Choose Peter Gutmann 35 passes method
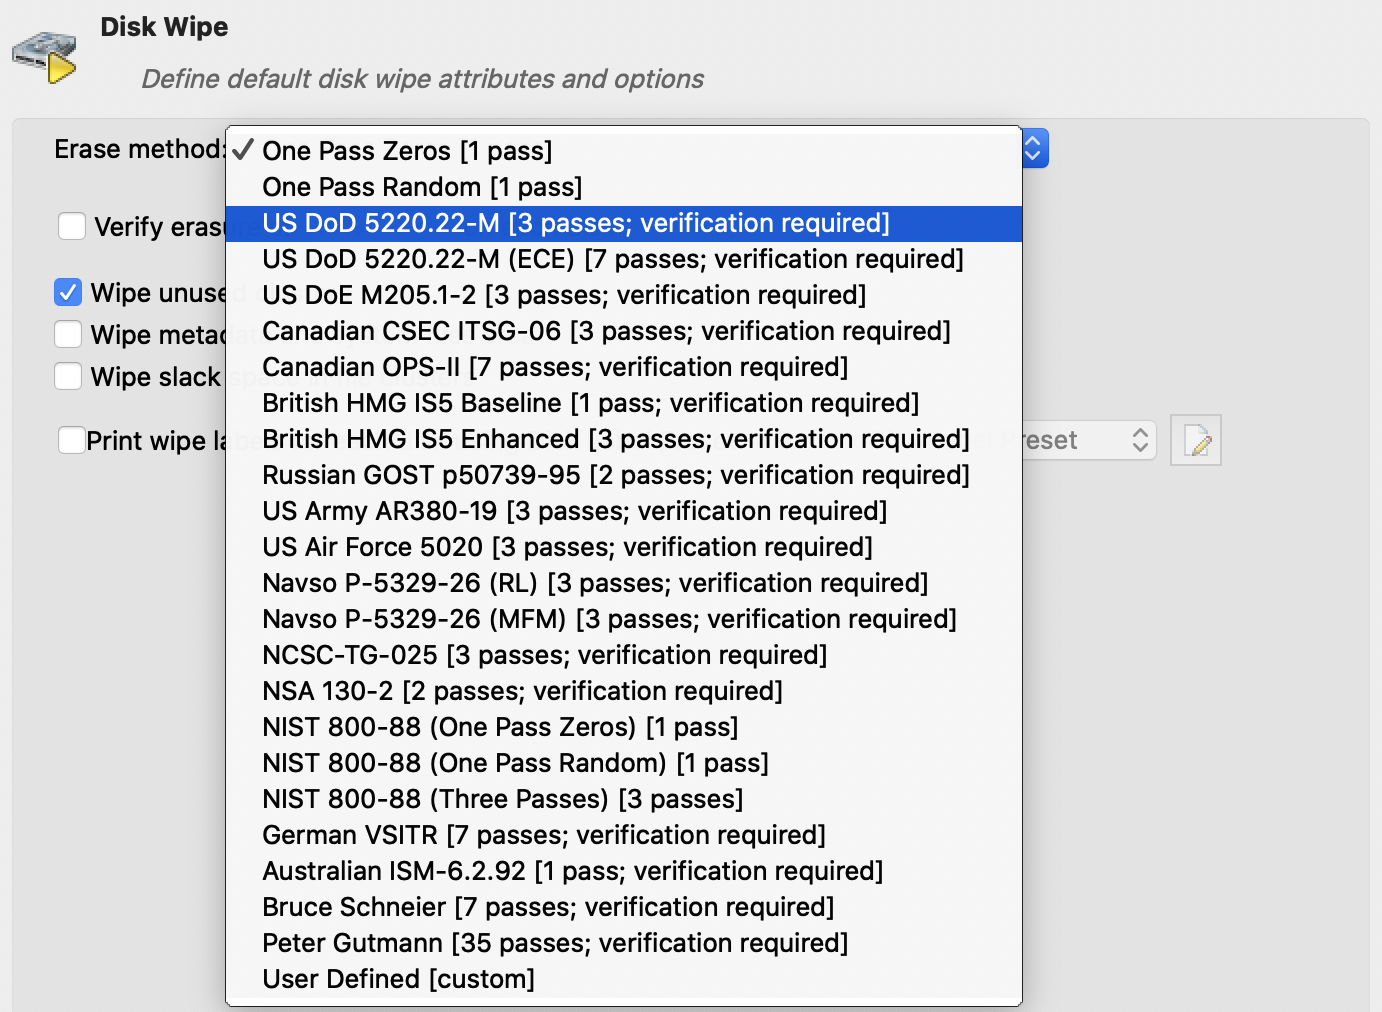This screenshot has width=1382, height=1012. coord(554,943)
